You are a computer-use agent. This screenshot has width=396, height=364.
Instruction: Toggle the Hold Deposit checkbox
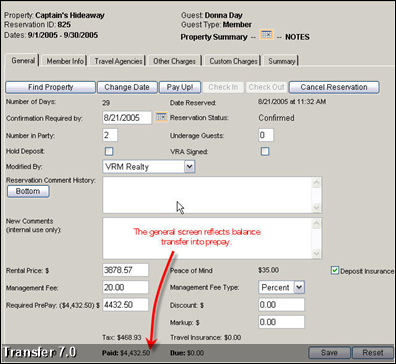coord(109,151)
